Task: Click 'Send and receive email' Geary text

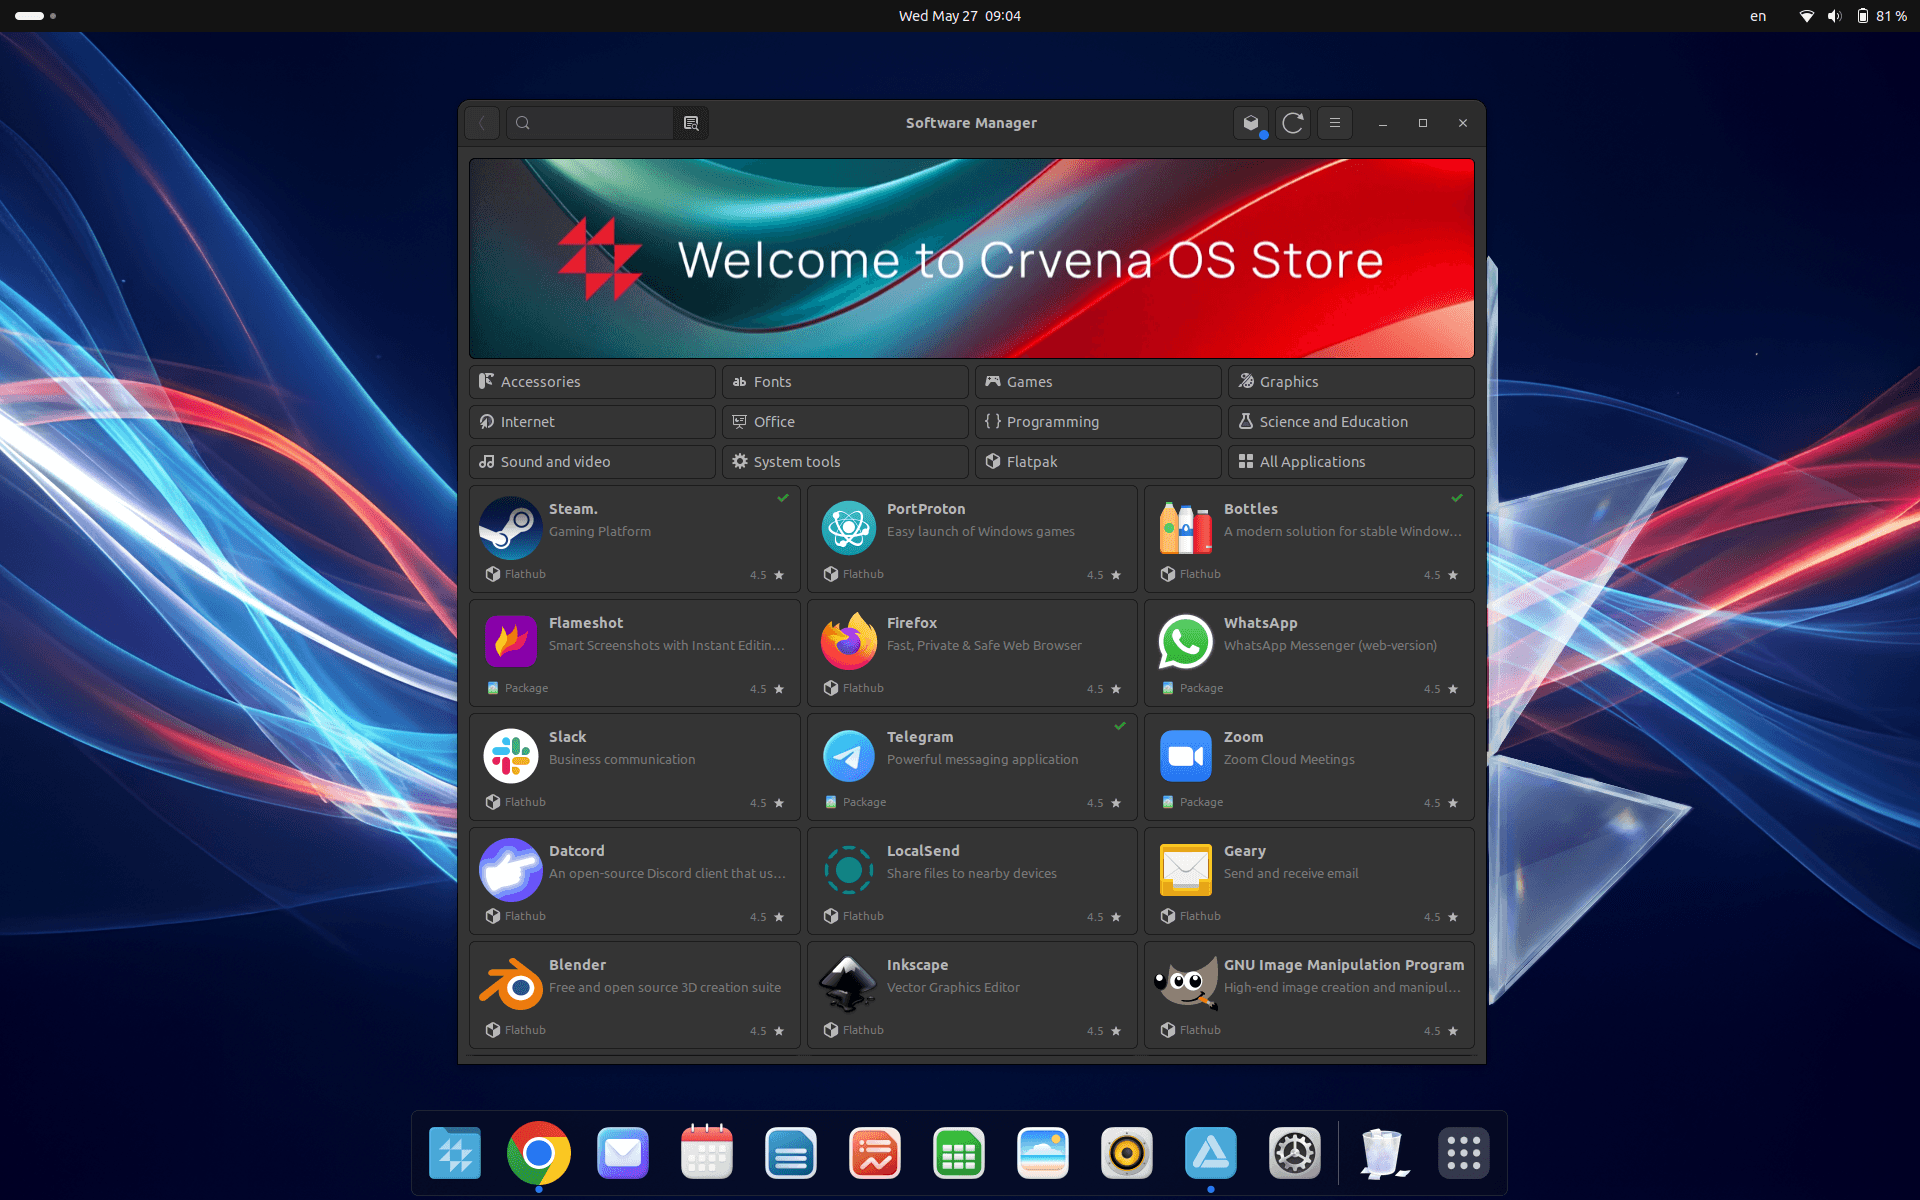Action: [1291, 874]
